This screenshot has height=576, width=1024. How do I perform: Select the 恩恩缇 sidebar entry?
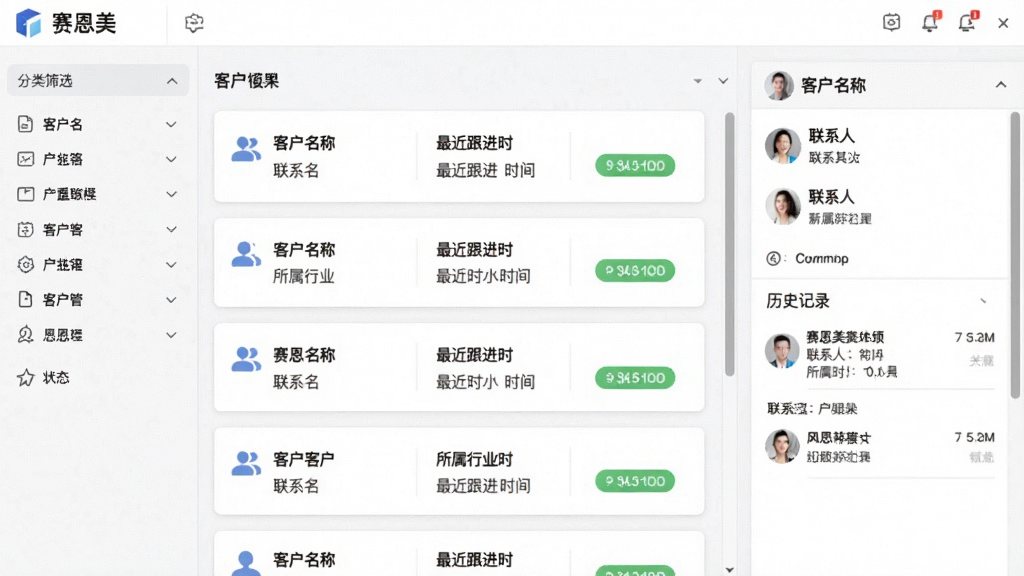98,335
